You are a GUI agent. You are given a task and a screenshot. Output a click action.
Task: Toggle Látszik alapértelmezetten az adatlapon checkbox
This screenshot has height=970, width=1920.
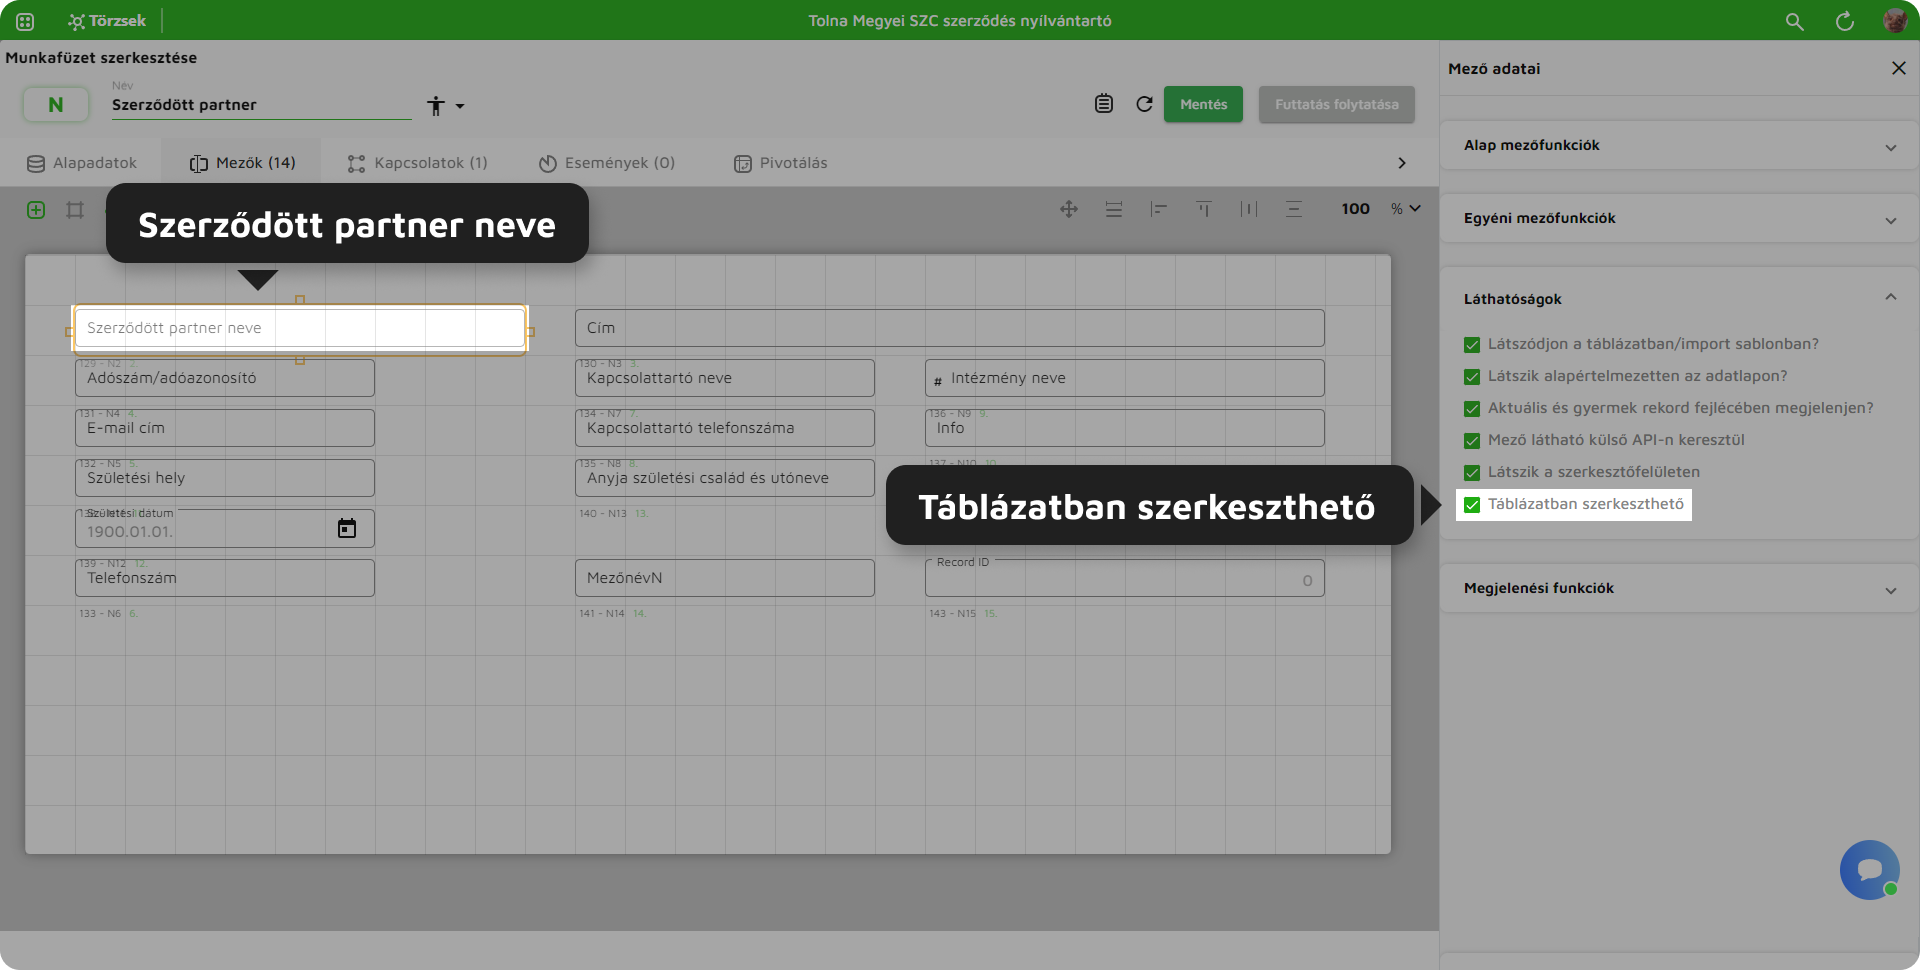(x=1472, y=377)
